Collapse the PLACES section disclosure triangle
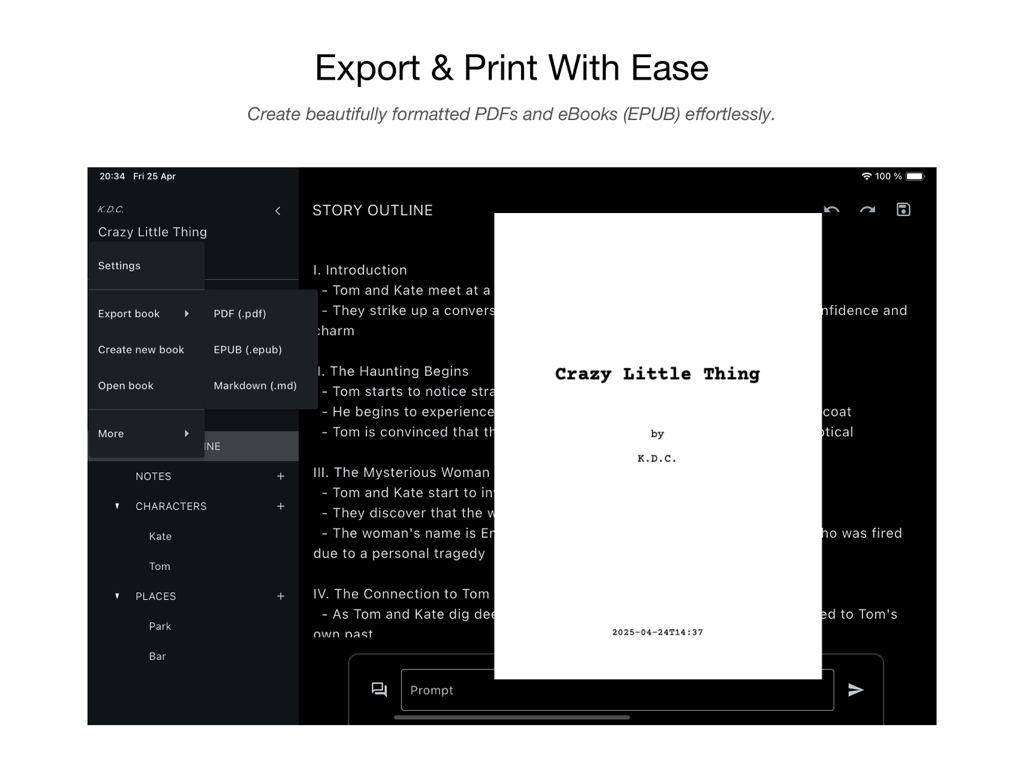Screen dimensions: 1024x768 (117, 596)
